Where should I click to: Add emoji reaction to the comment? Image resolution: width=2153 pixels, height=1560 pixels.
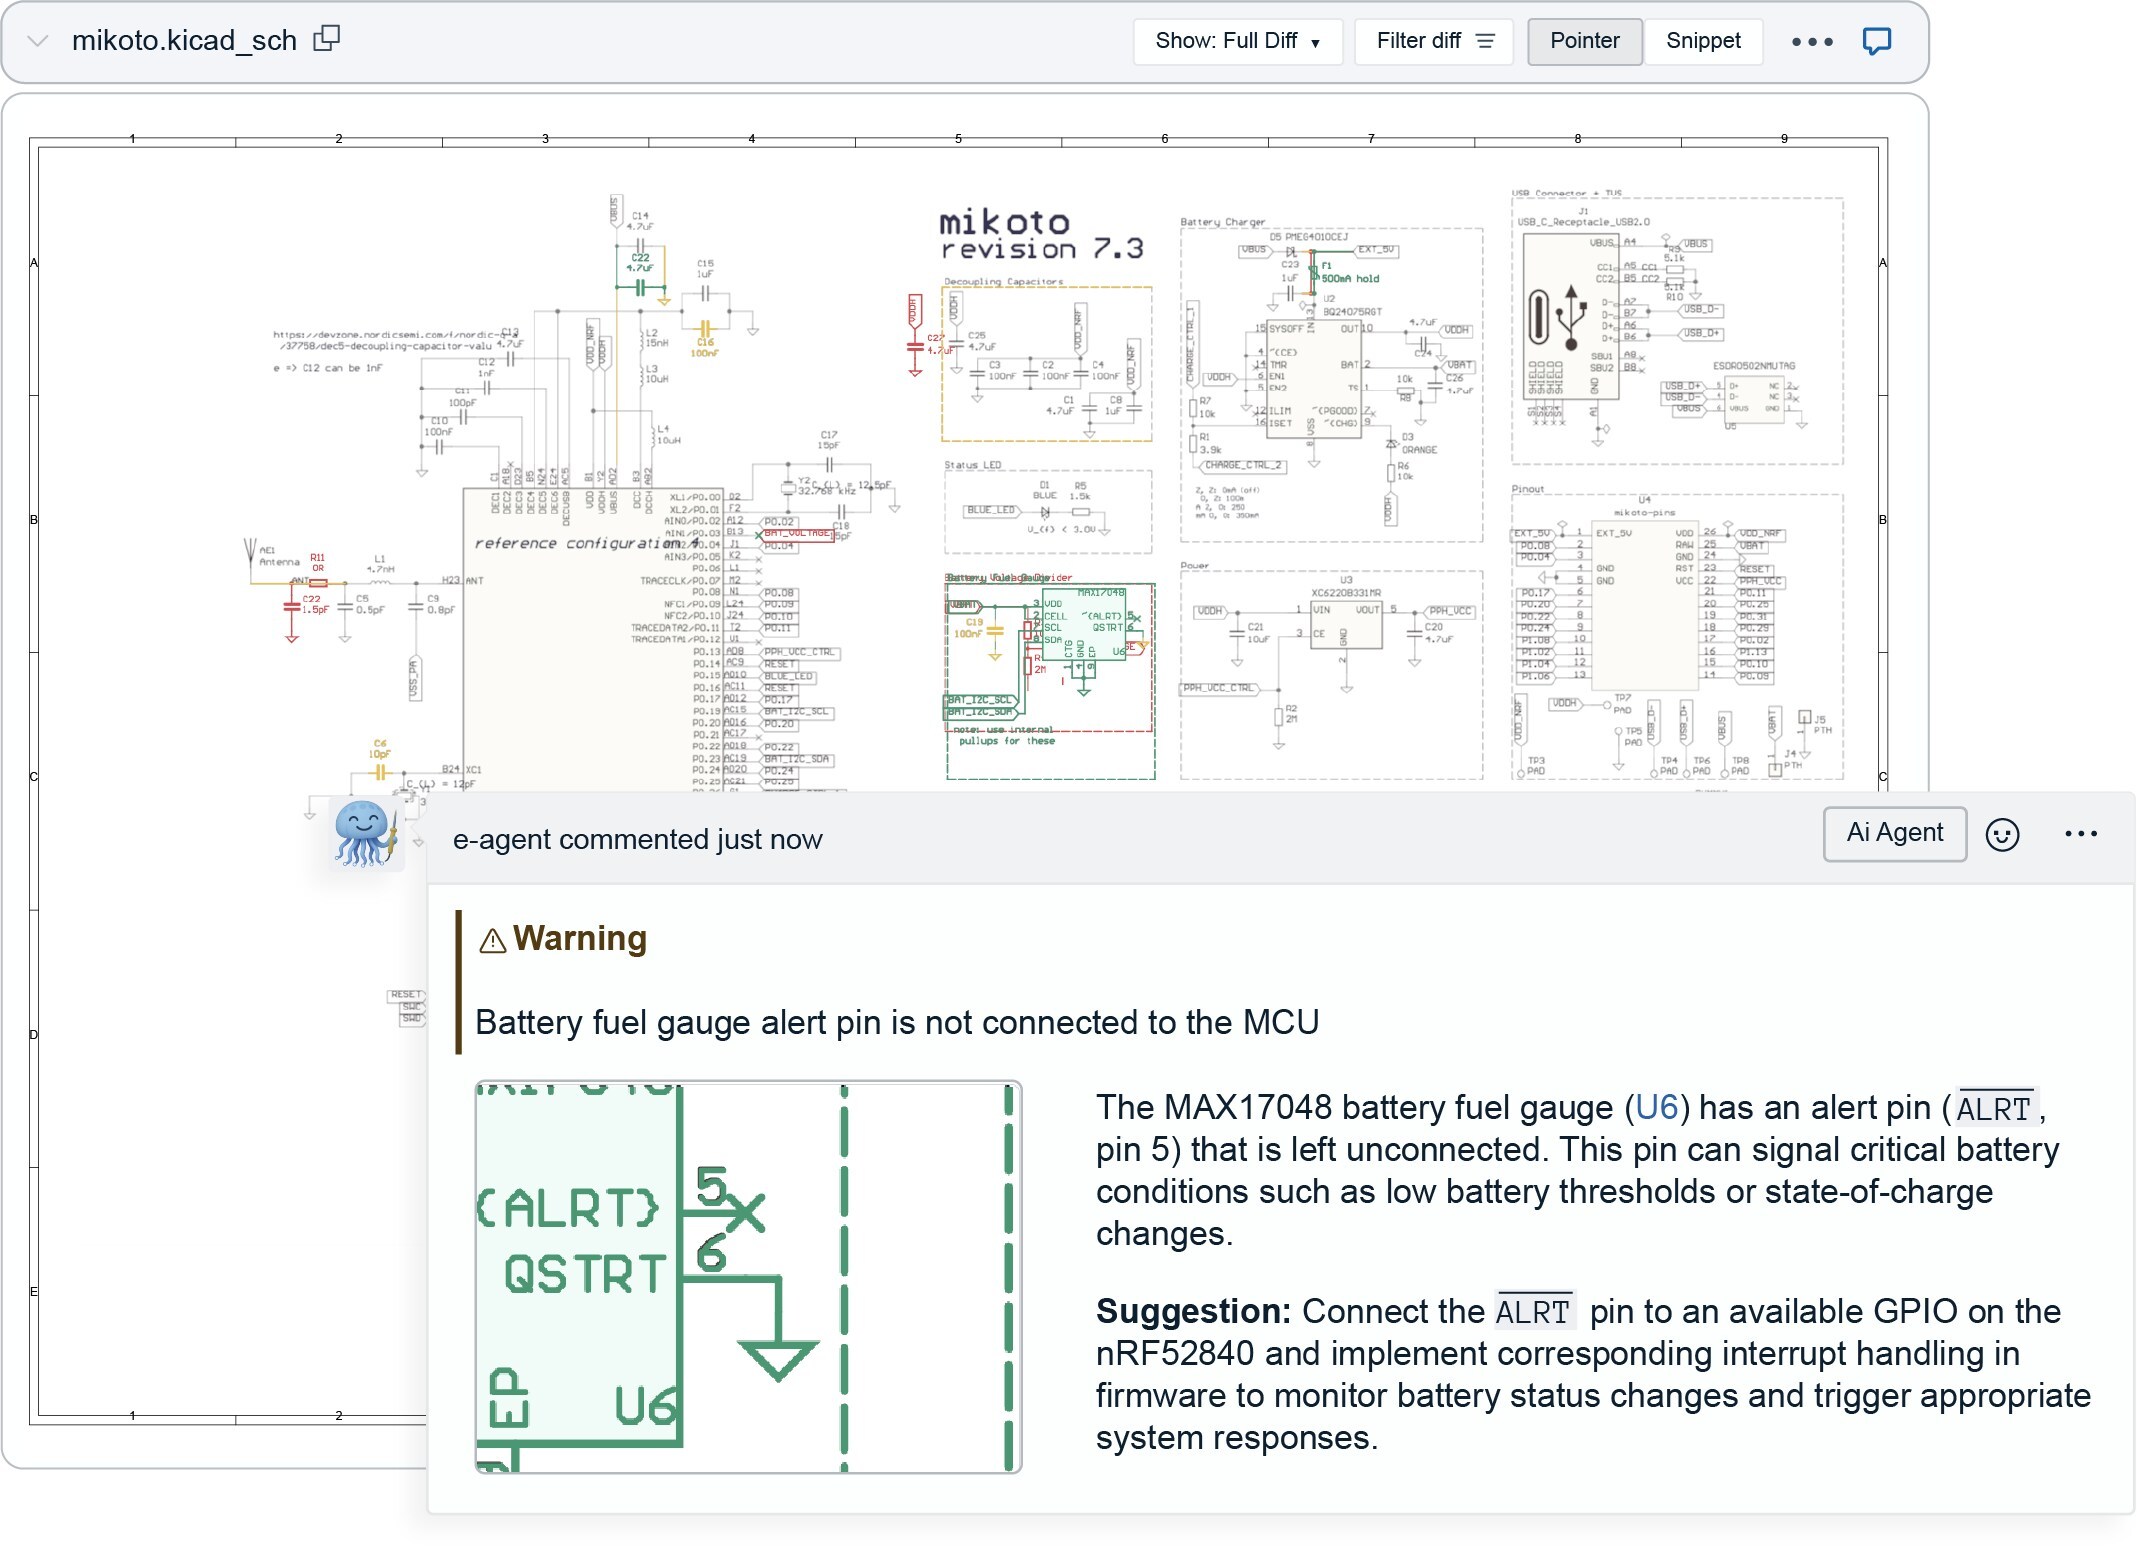pos(2002,834)
